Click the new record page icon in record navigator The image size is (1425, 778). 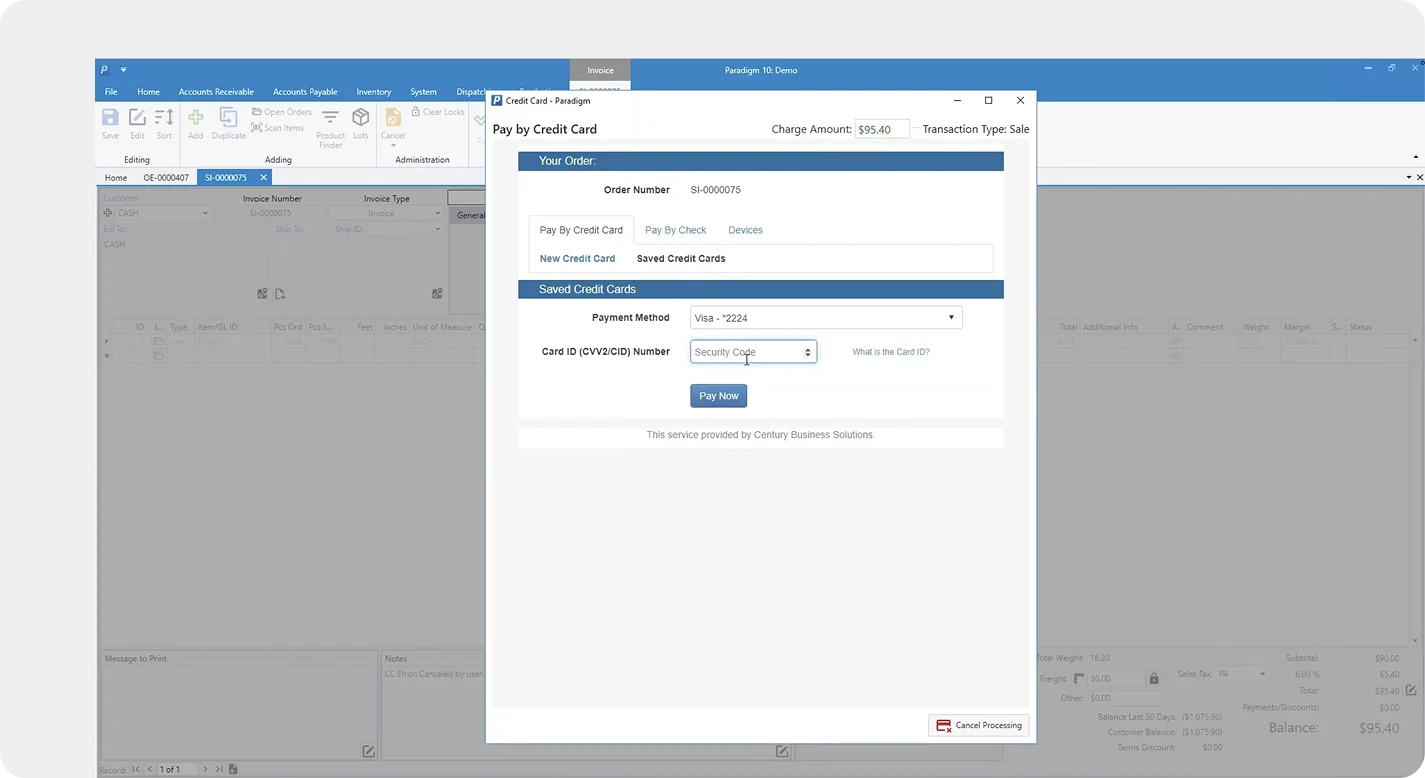233,769
